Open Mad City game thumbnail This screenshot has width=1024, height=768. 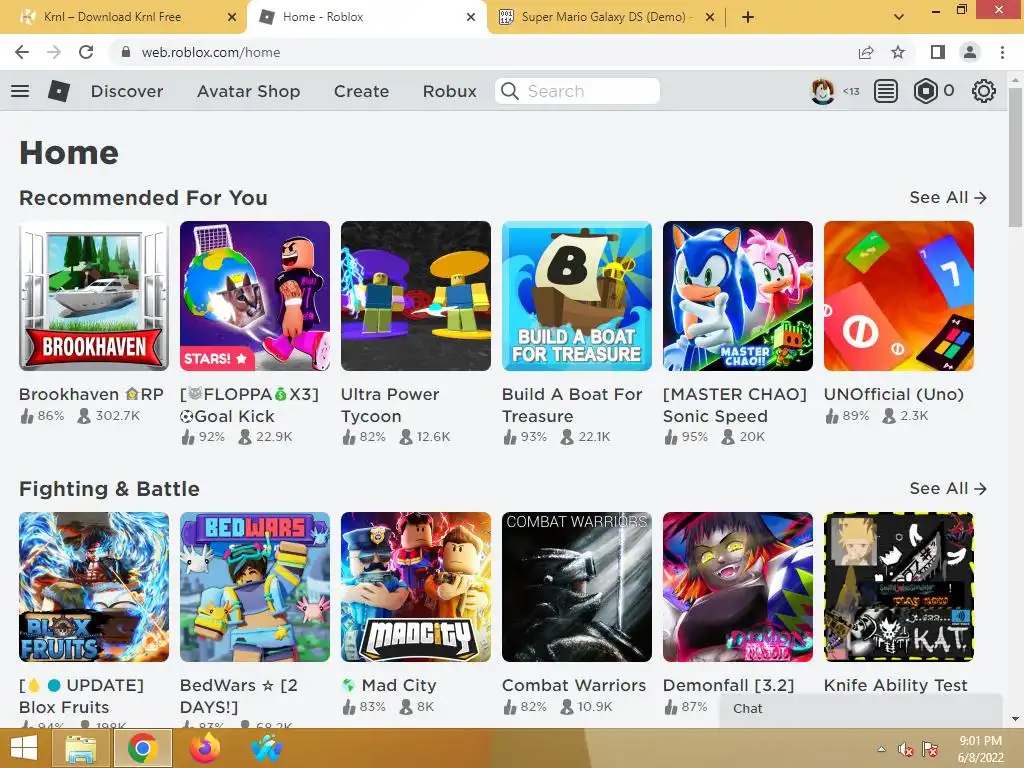point(416,587)
